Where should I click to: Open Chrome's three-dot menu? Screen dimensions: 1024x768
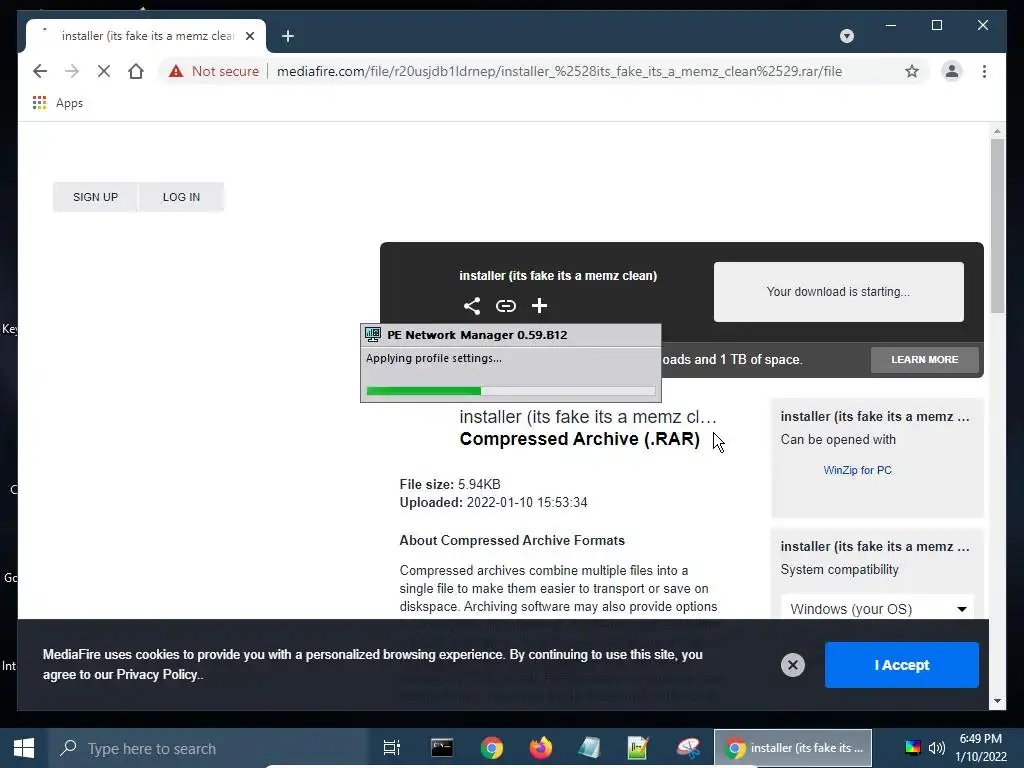pyautogui.click(x=984, y=71)
